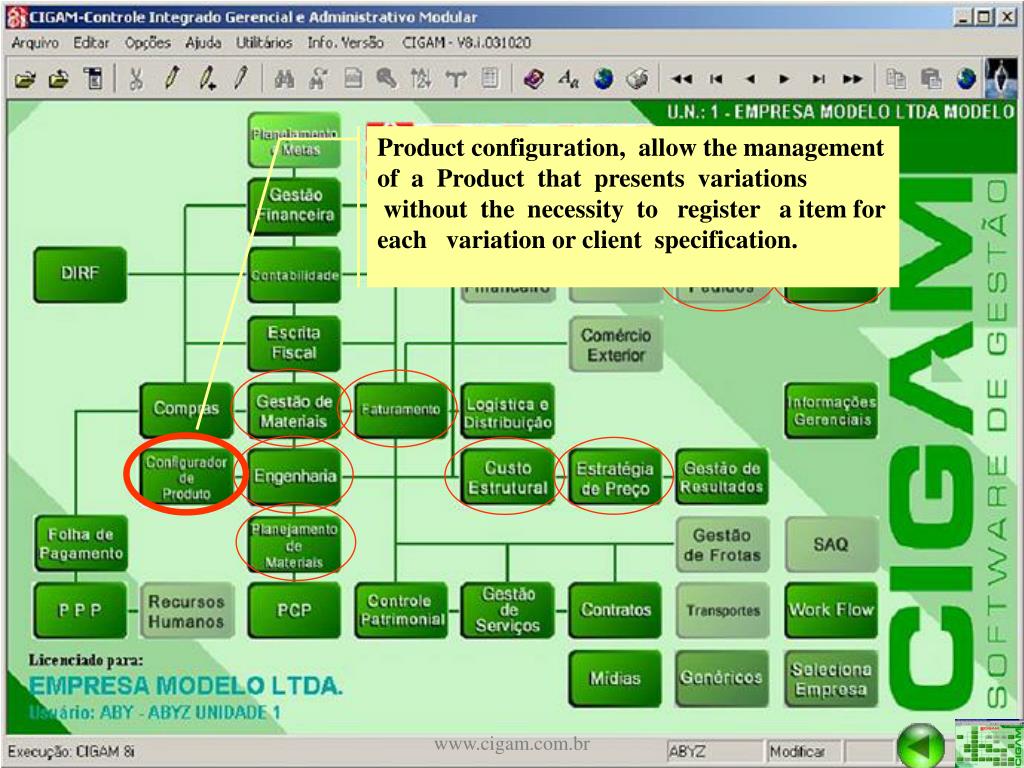Open Estratégia de Preço
Image resolution: width=1024 pixels, height=768 pixels.
tap(615, 477)
